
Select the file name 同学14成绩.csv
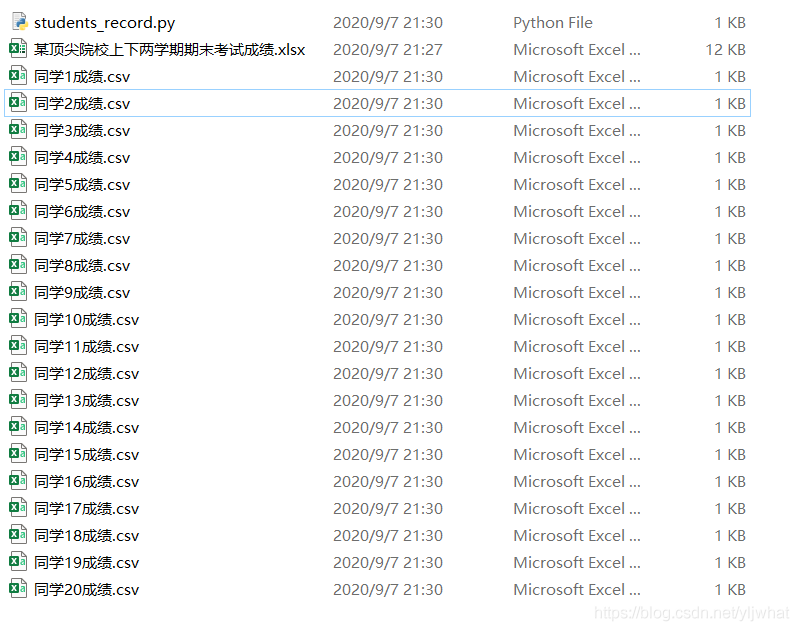pos(87,428)
